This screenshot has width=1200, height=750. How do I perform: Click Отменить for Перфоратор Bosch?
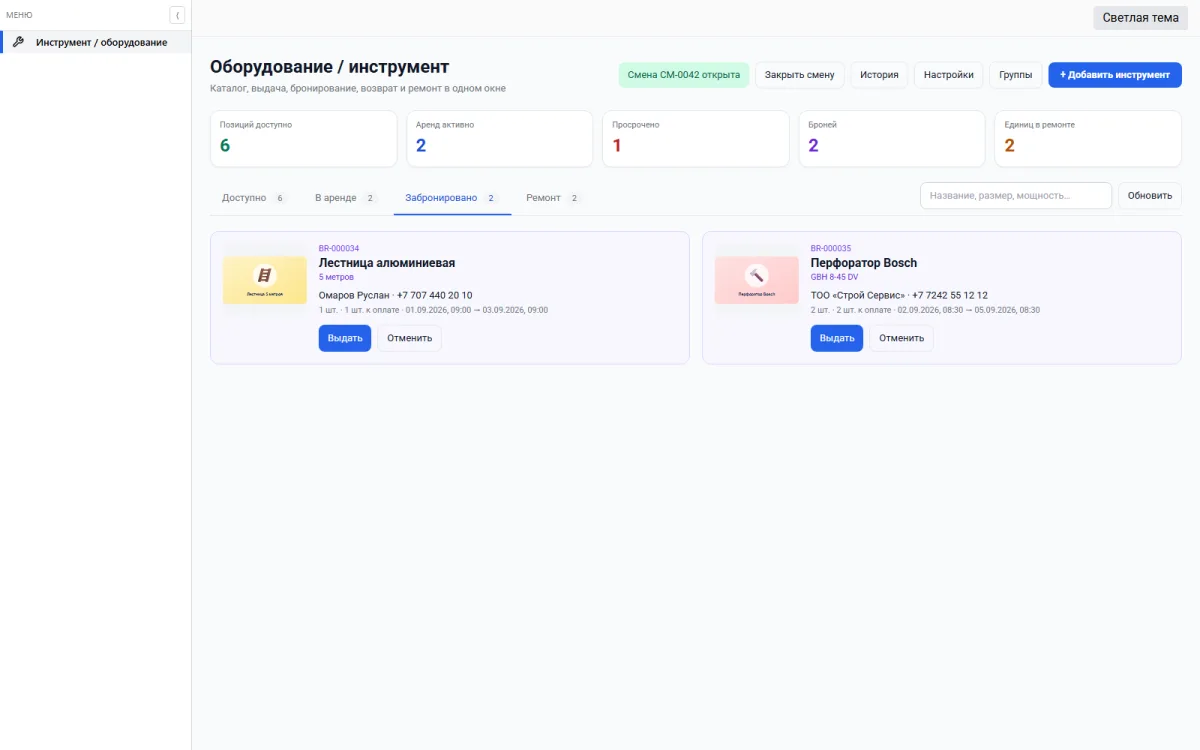[x=901, y=338]
